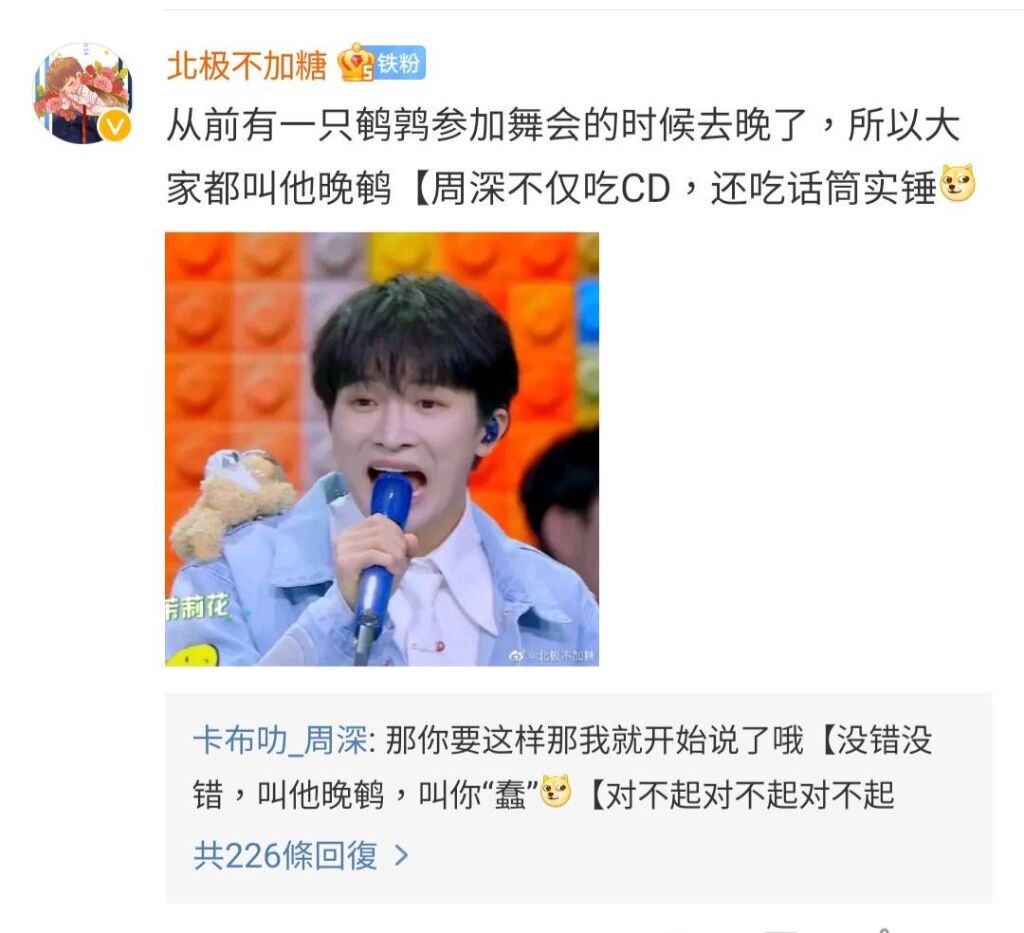Open the 卡布叻_周深 commenter profile link
This screenshot has width=1024, height=933.
pyautogui.click(x=279, y=740)
